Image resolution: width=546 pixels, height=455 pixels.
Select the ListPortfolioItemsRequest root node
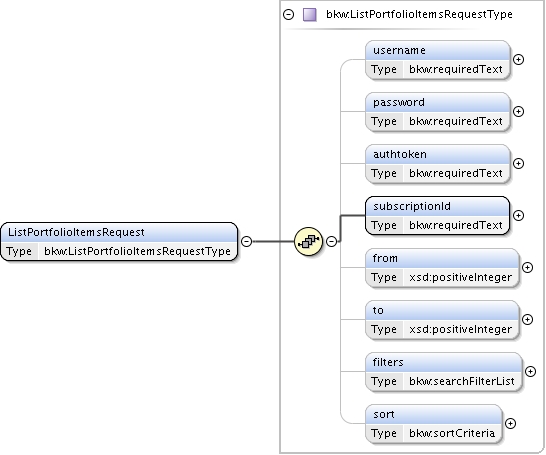pos(119,242)
